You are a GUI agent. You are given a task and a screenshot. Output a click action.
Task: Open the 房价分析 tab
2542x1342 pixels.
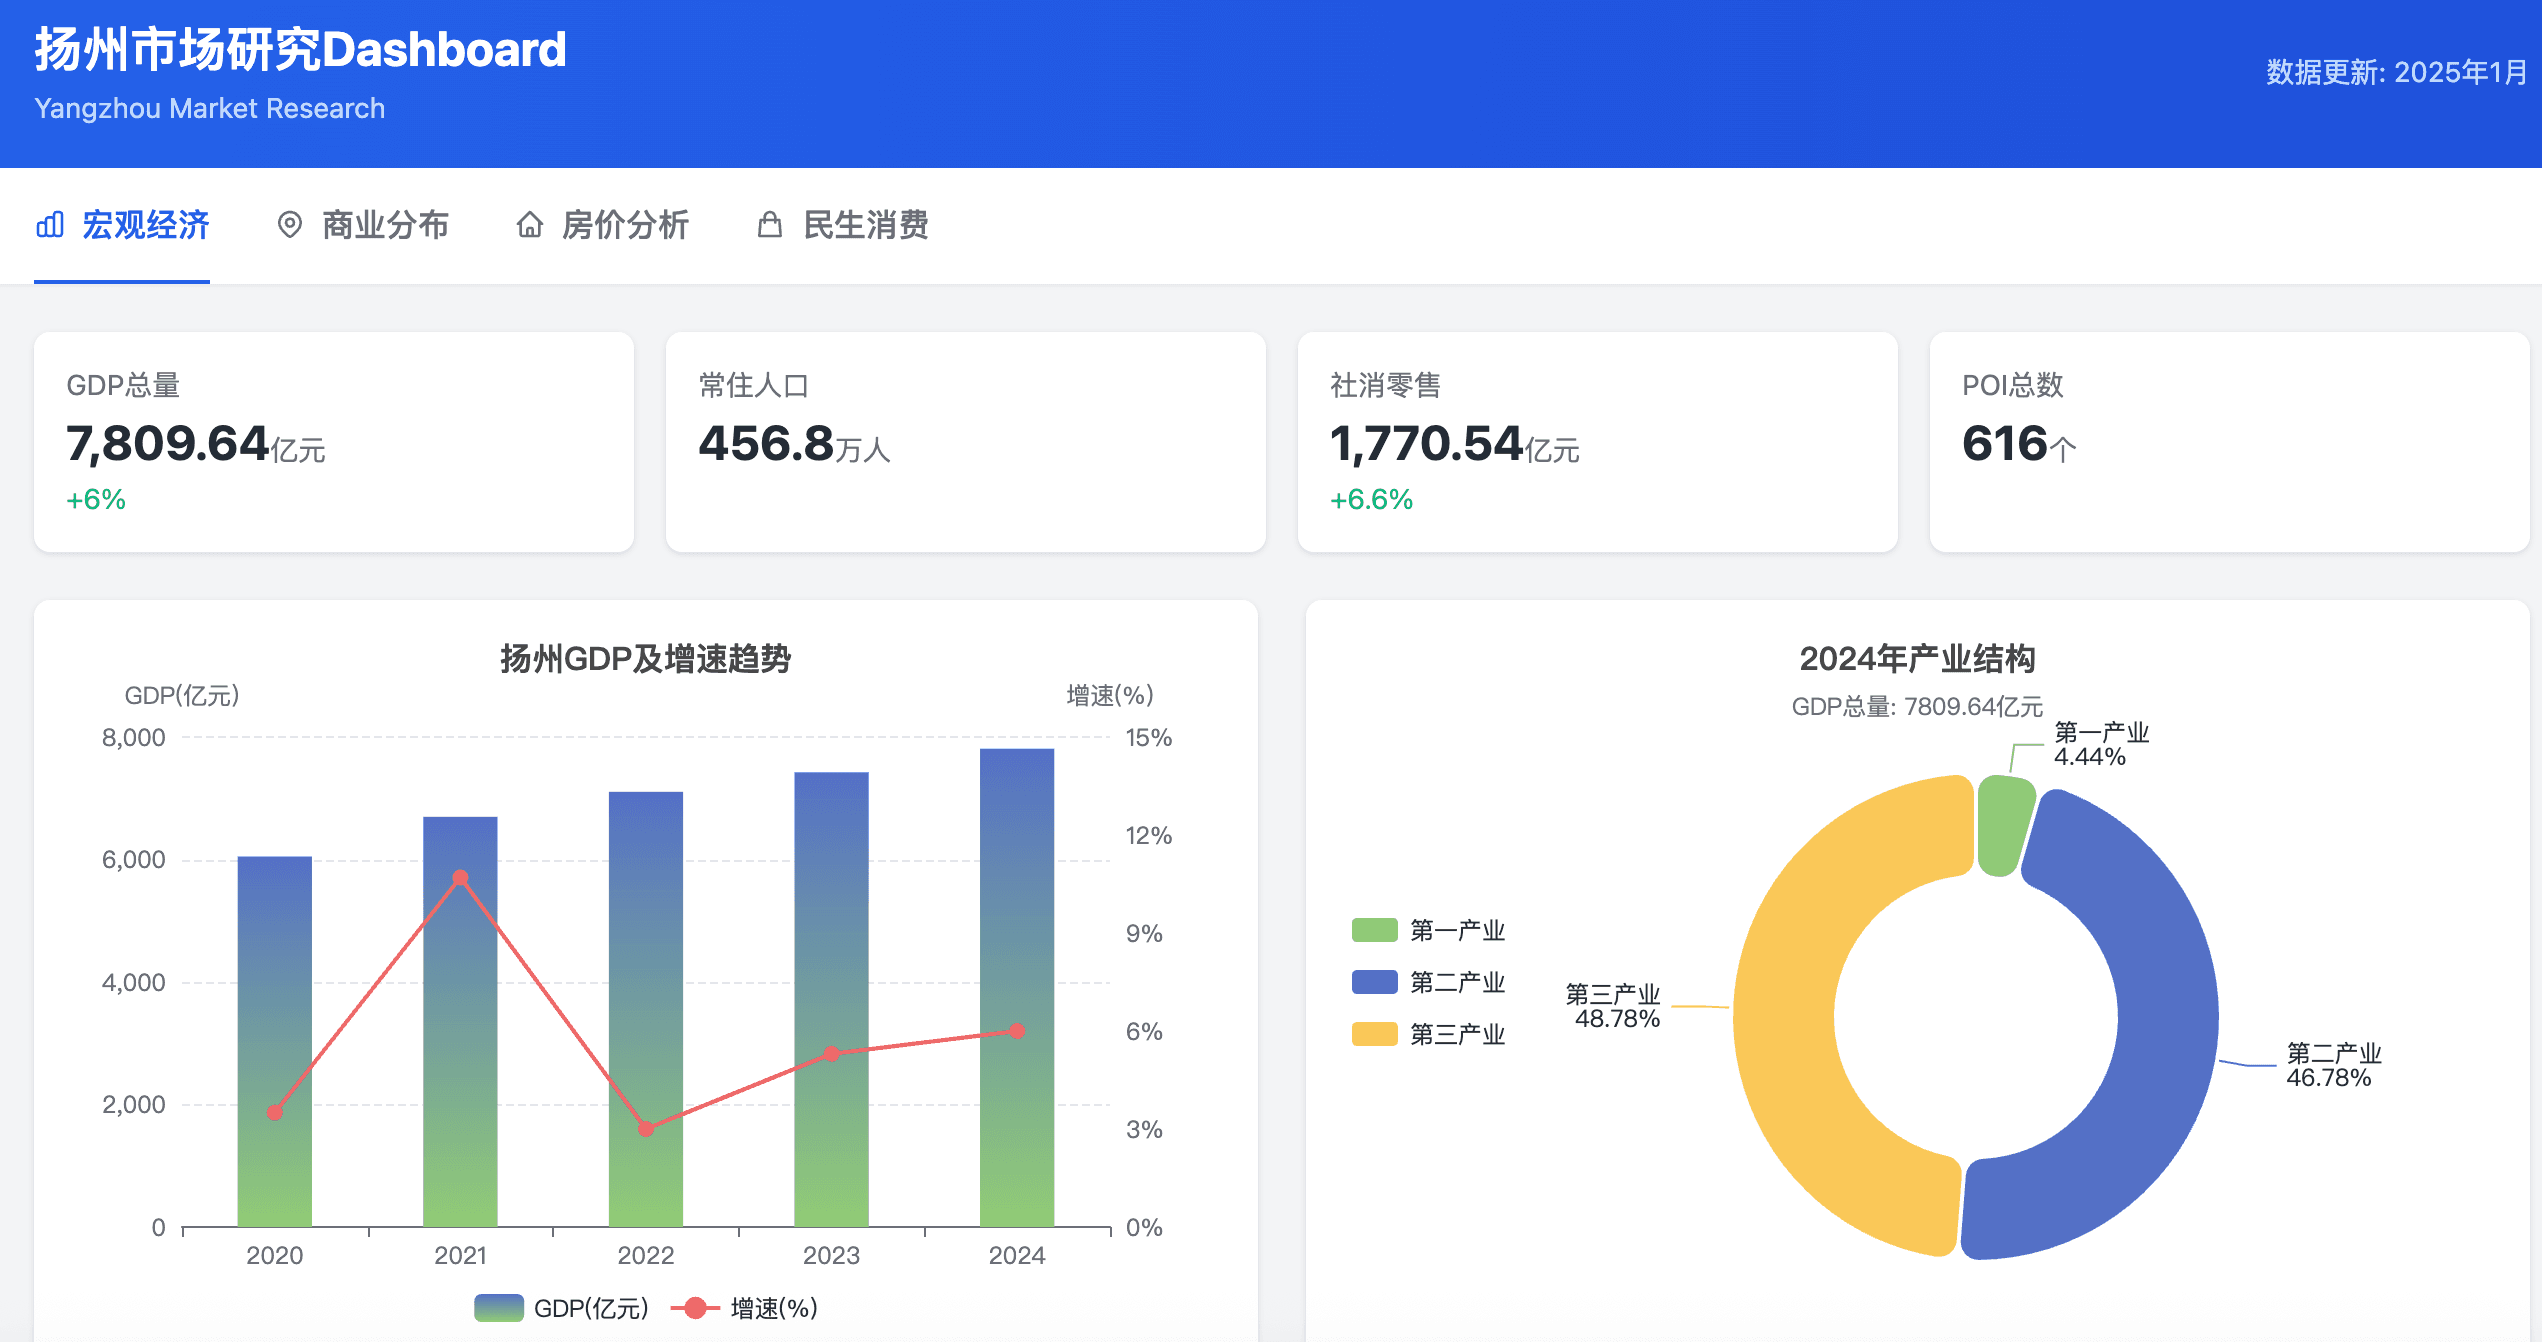pos(625,226)
